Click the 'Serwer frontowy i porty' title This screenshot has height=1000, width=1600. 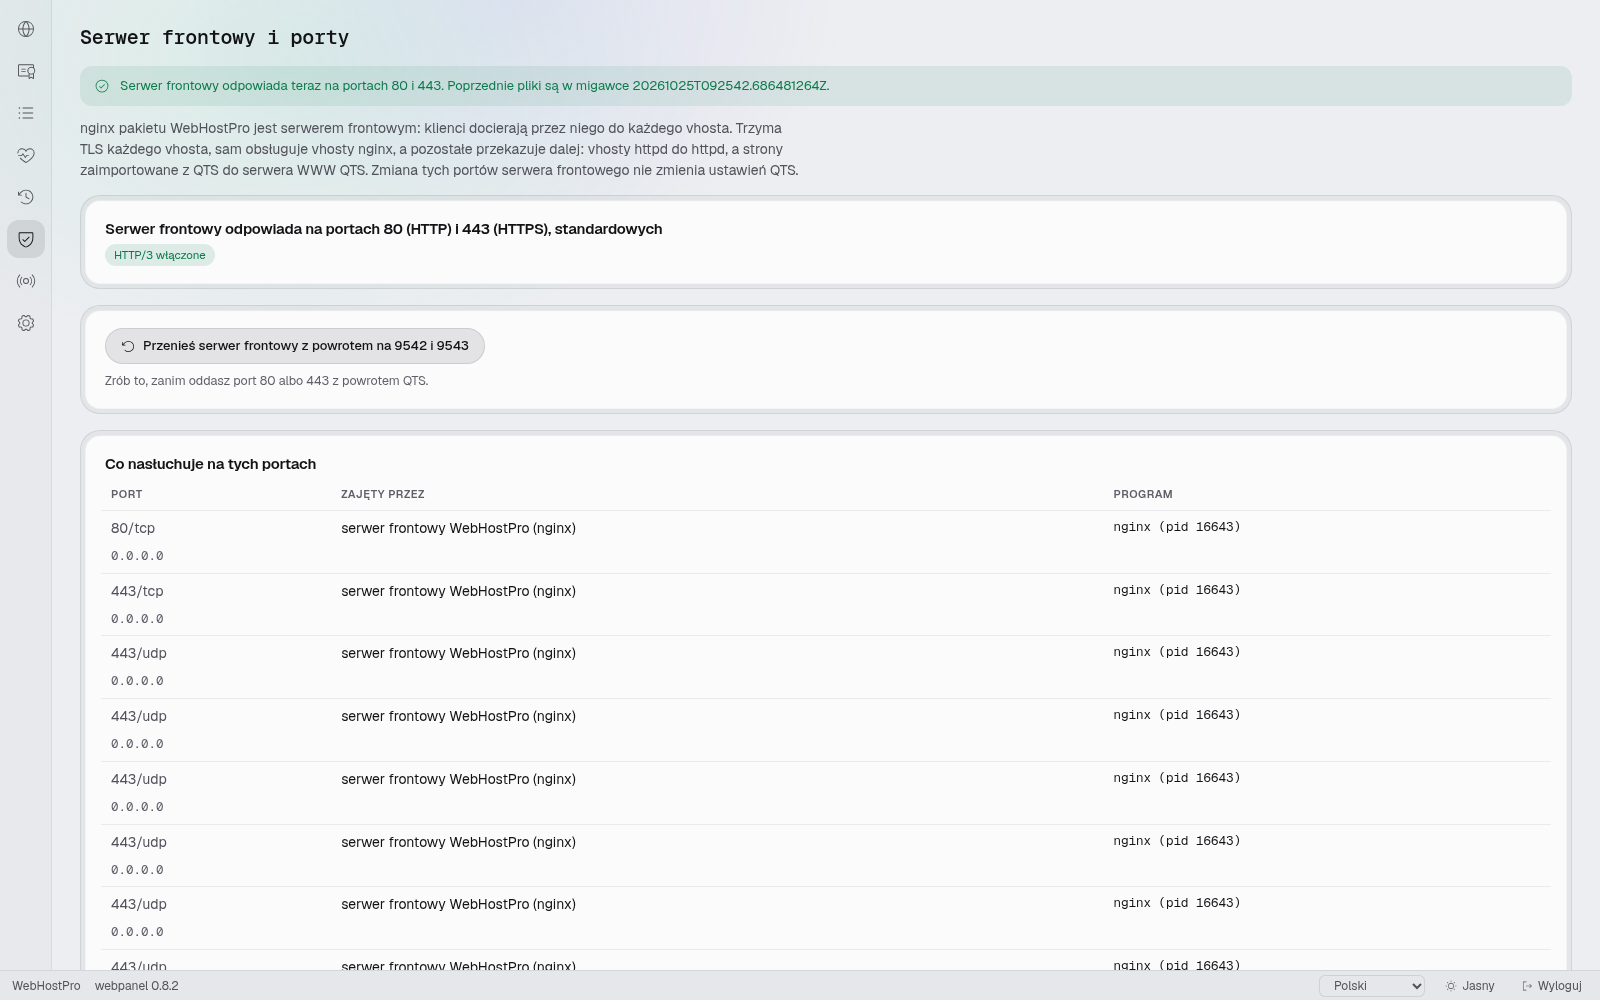[x=214, y=38]
